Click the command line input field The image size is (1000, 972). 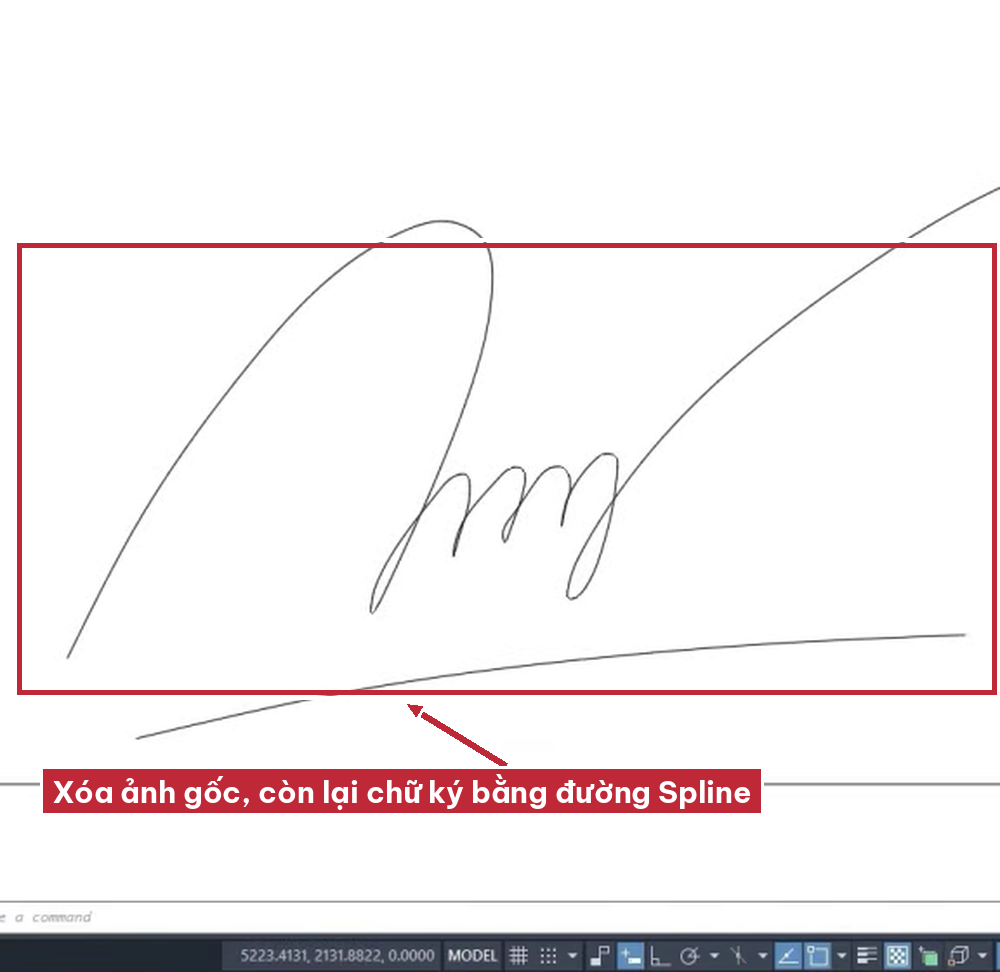[500, 917]
